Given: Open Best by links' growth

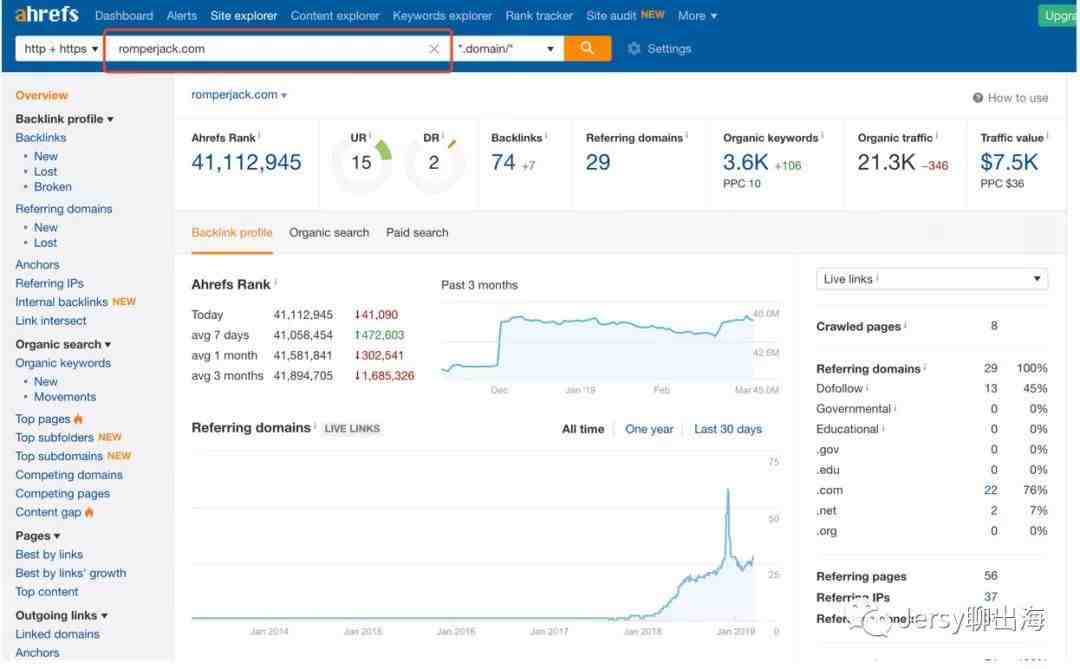Looking at the screenshot, I should [x=71, y=573].
